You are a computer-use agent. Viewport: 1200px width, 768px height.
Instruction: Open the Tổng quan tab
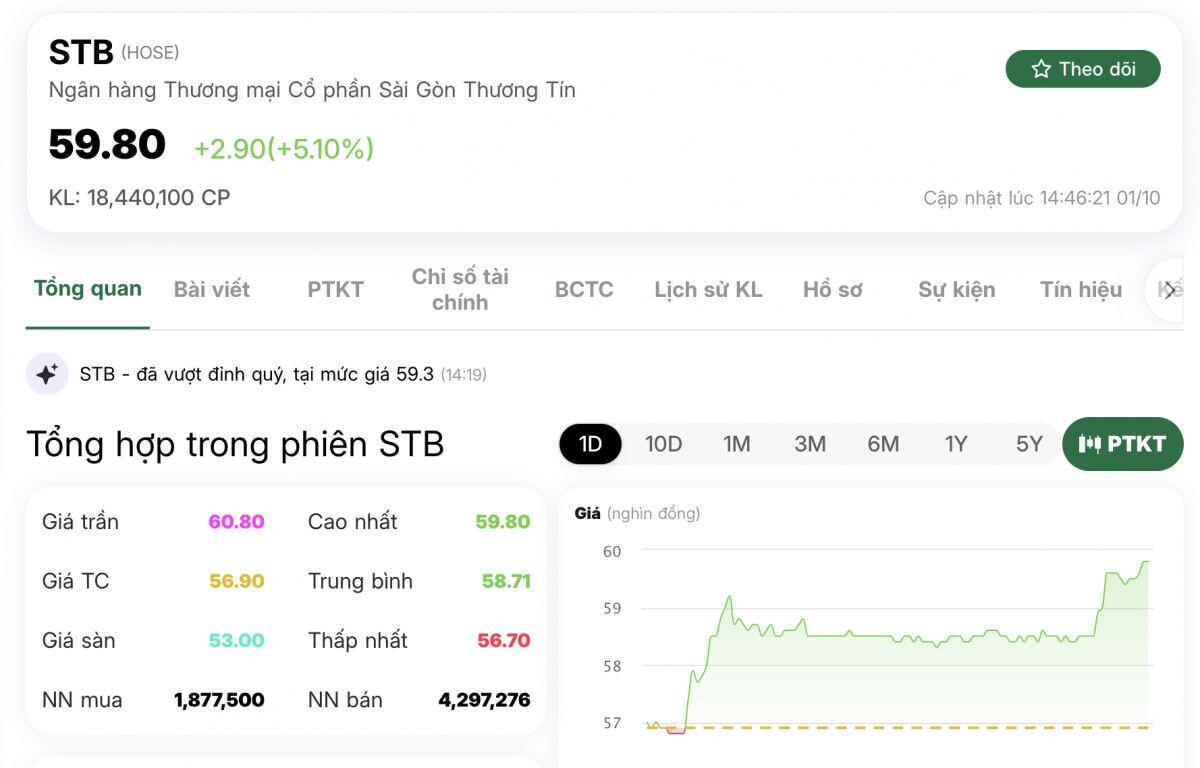88,289
